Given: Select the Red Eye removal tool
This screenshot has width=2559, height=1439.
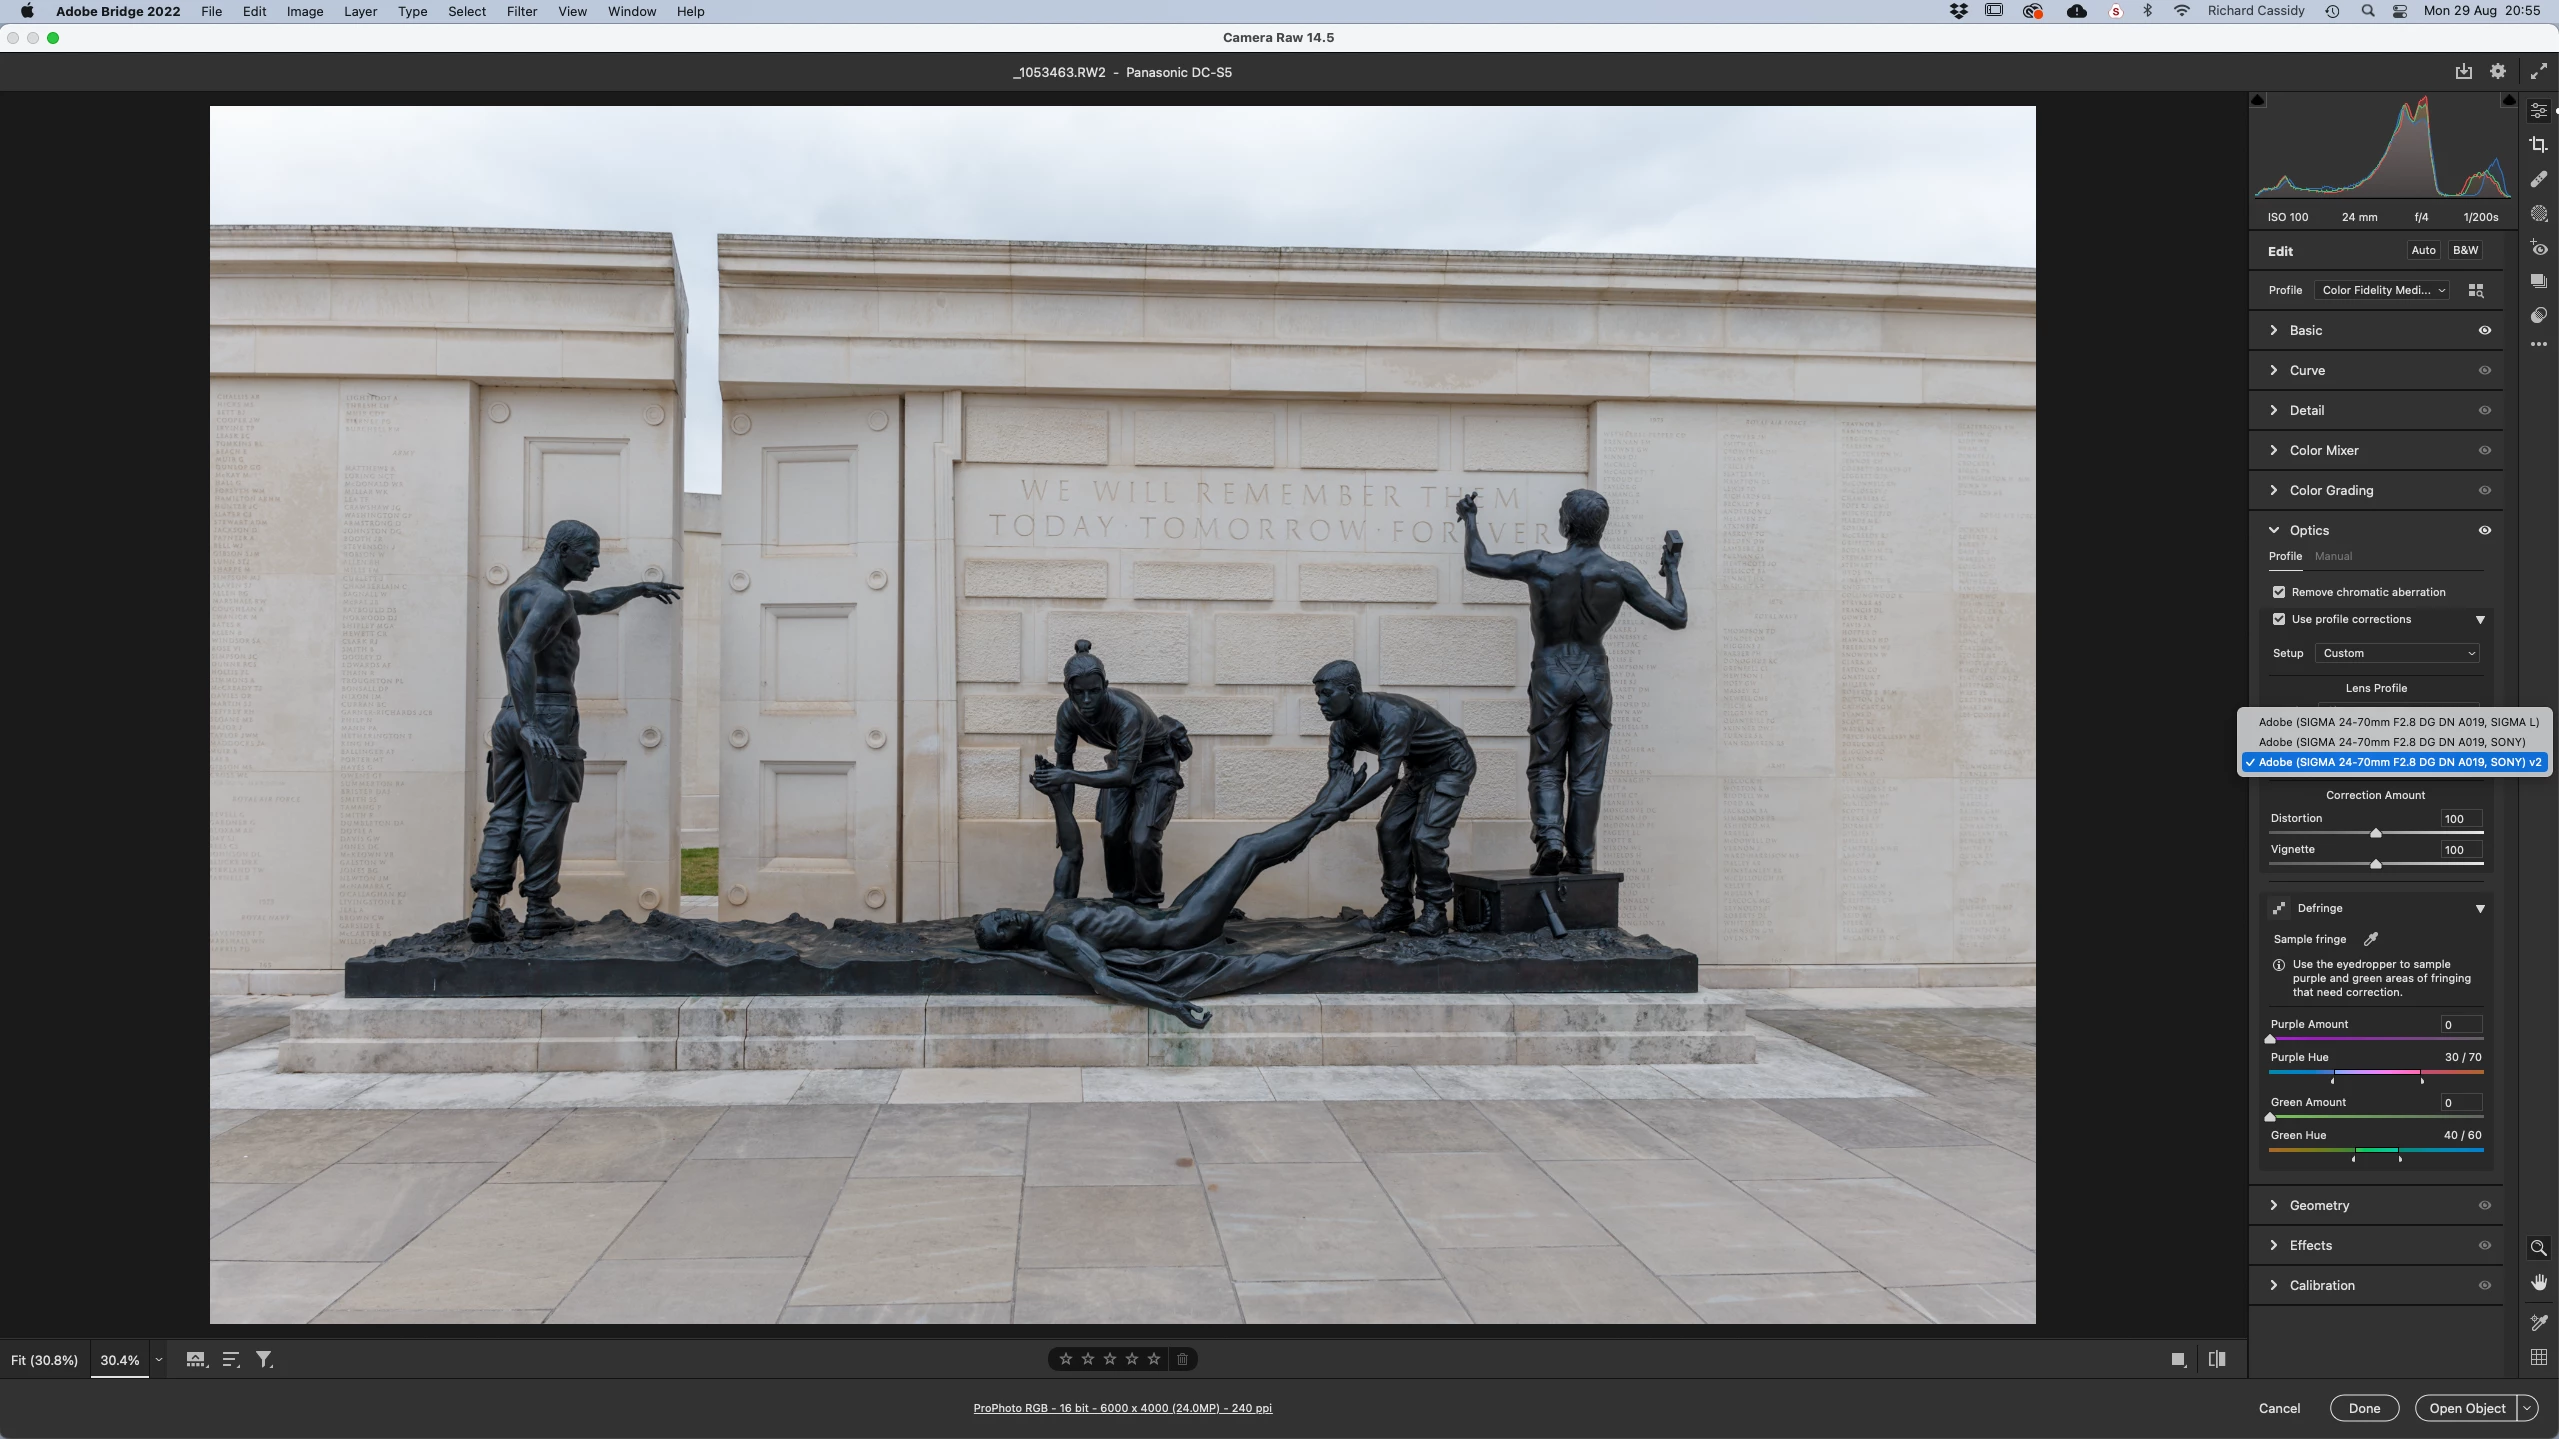Looking at the screenshot, I should [2538, 248].
